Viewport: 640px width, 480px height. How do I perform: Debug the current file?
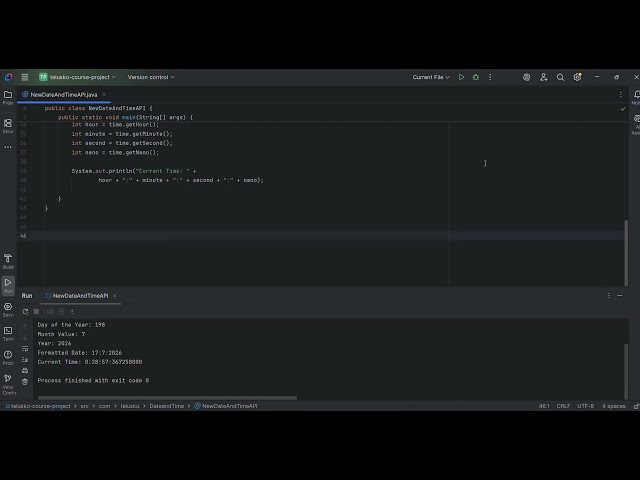tap(476, 77)
